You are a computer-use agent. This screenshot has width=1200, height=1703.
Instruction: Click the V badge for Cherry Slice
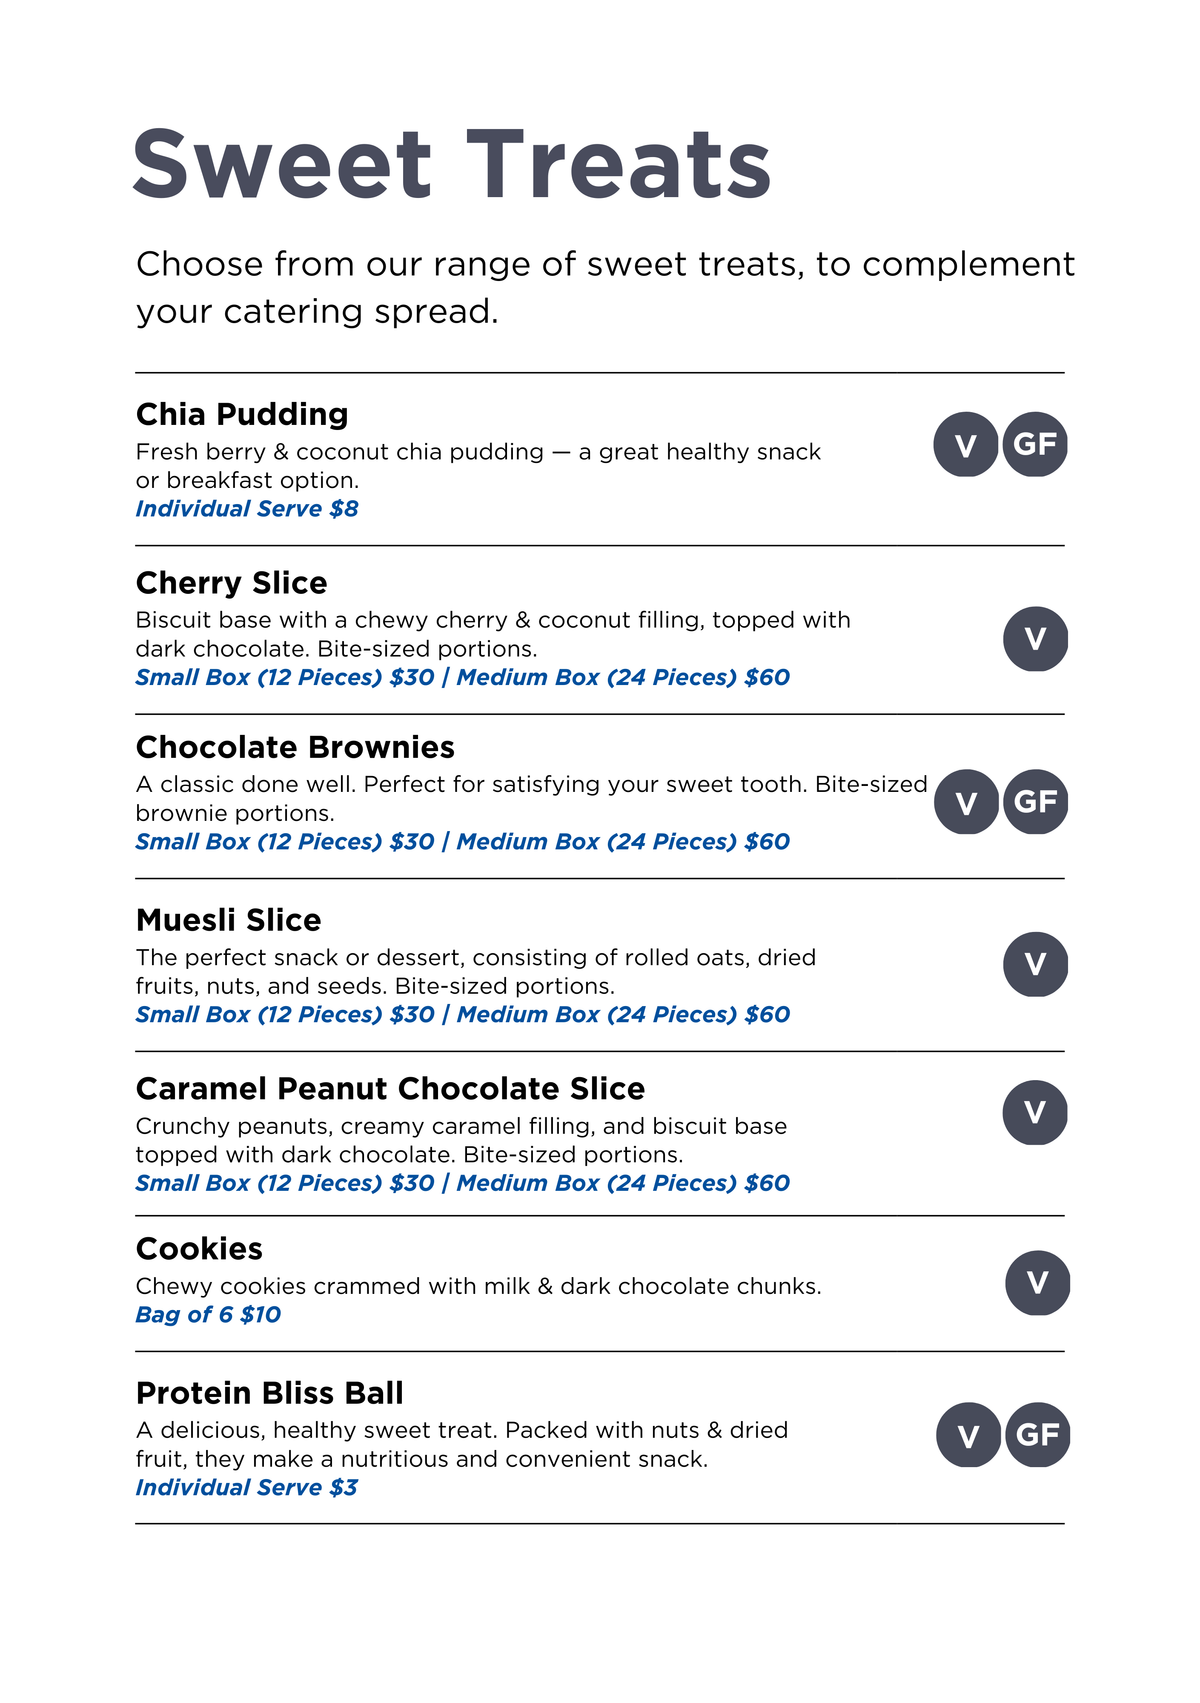click(x=1035, y=638)
